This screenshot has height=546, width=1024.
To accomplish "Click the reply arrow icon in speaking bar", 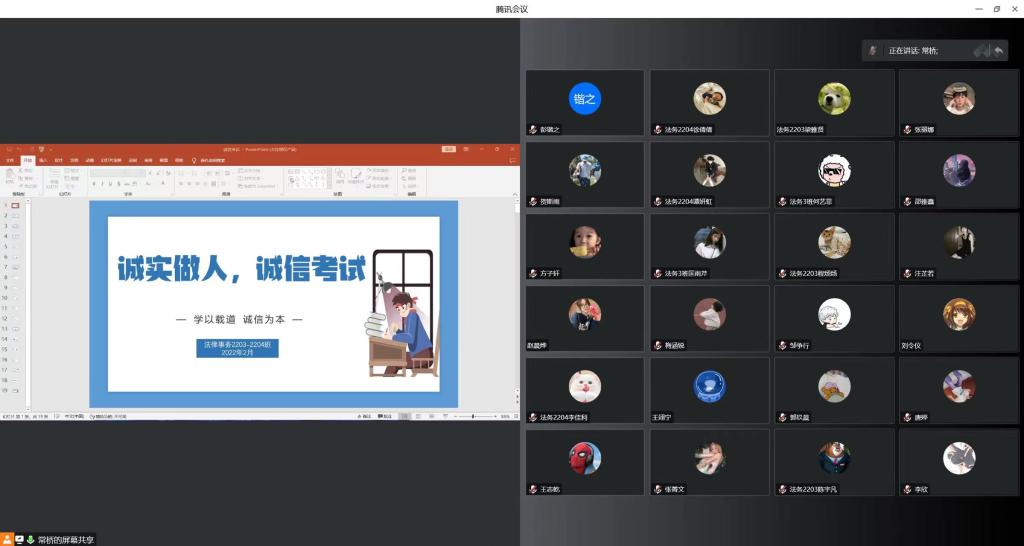I will (998, 50).
